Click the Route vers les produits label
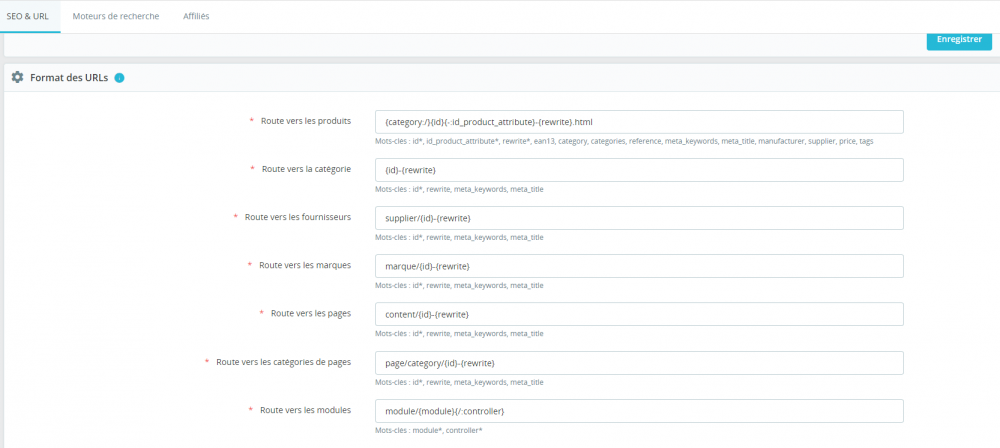The image size is (1000, 448). click(x=305, y=121)
